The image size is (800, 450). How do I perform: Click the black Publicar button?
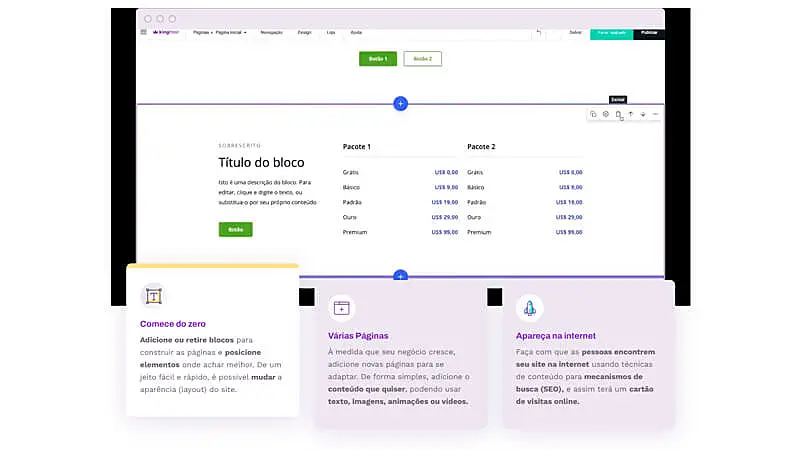pyautogui.click(x=649, y=34)
